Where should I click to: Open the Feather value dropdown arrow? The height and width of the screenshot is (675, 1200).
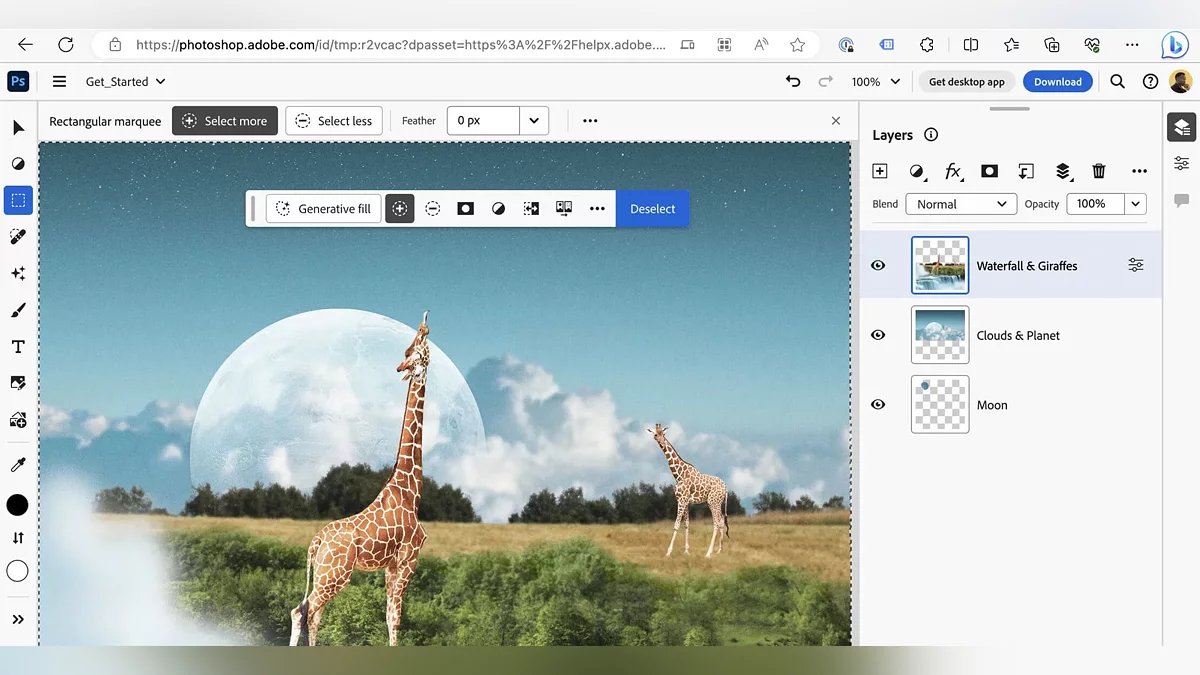534,121
